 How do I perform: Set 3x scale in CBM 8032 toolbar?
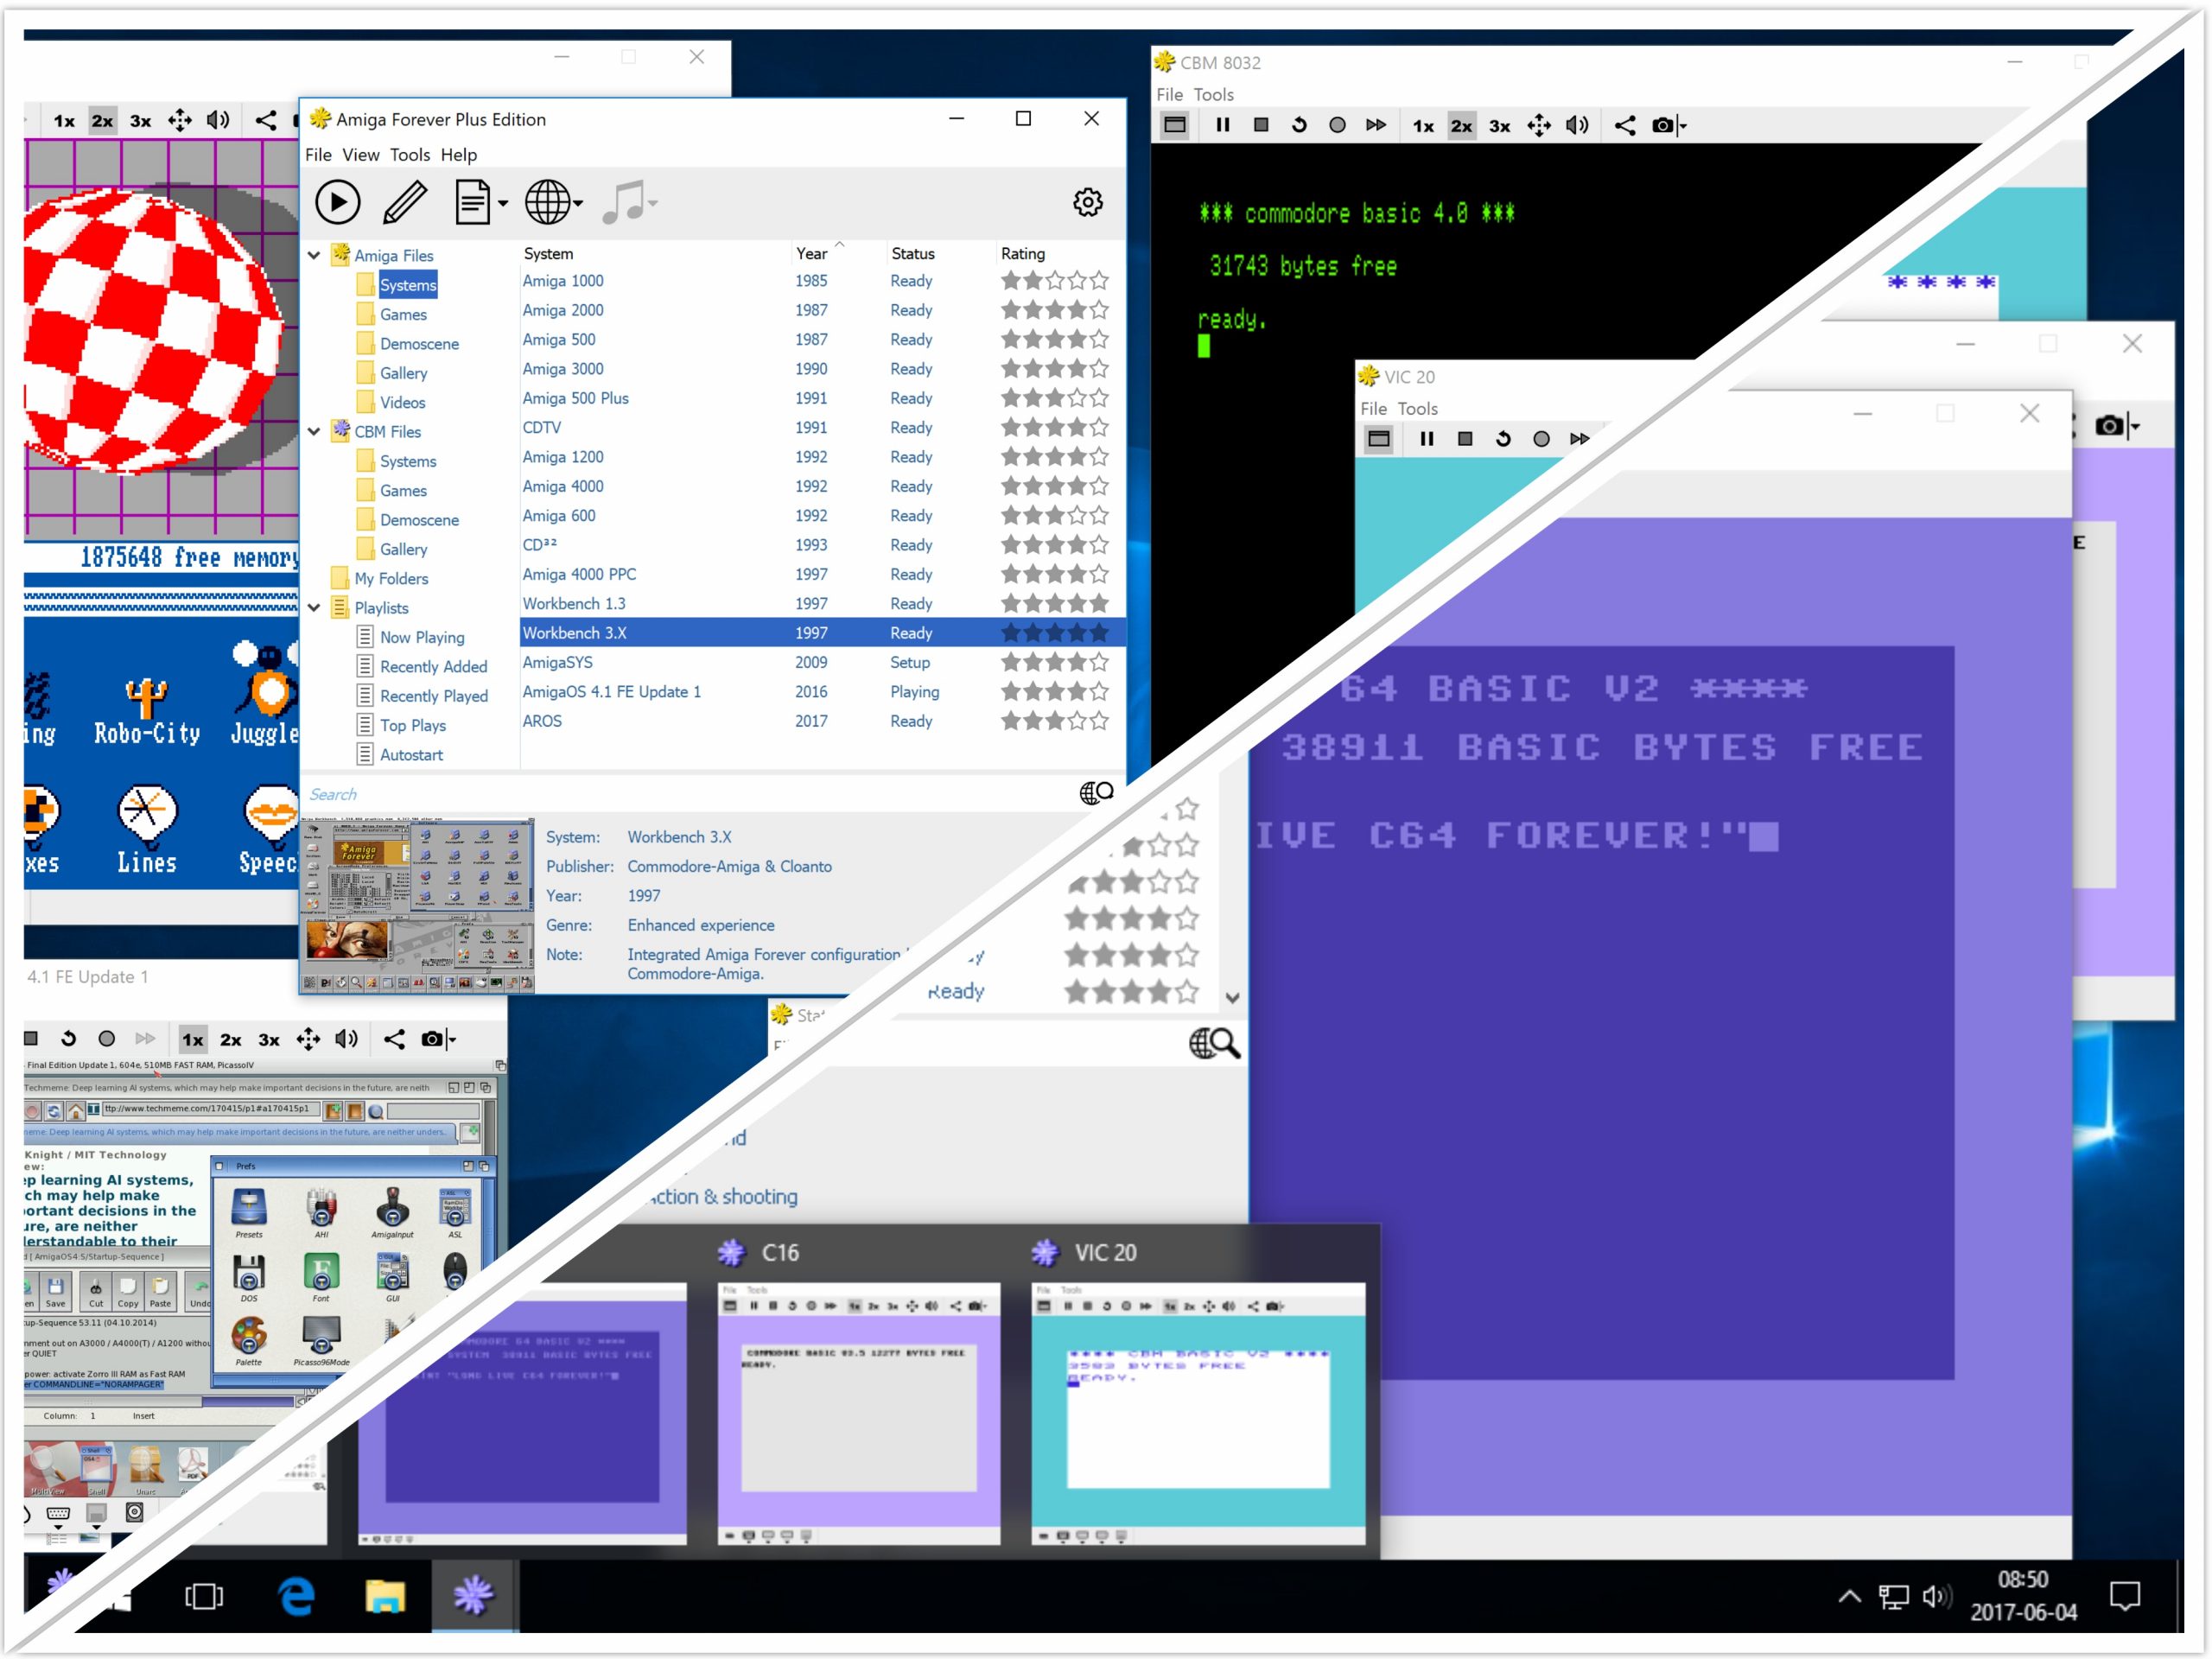pyautogui.click(x=1499, y=126)
